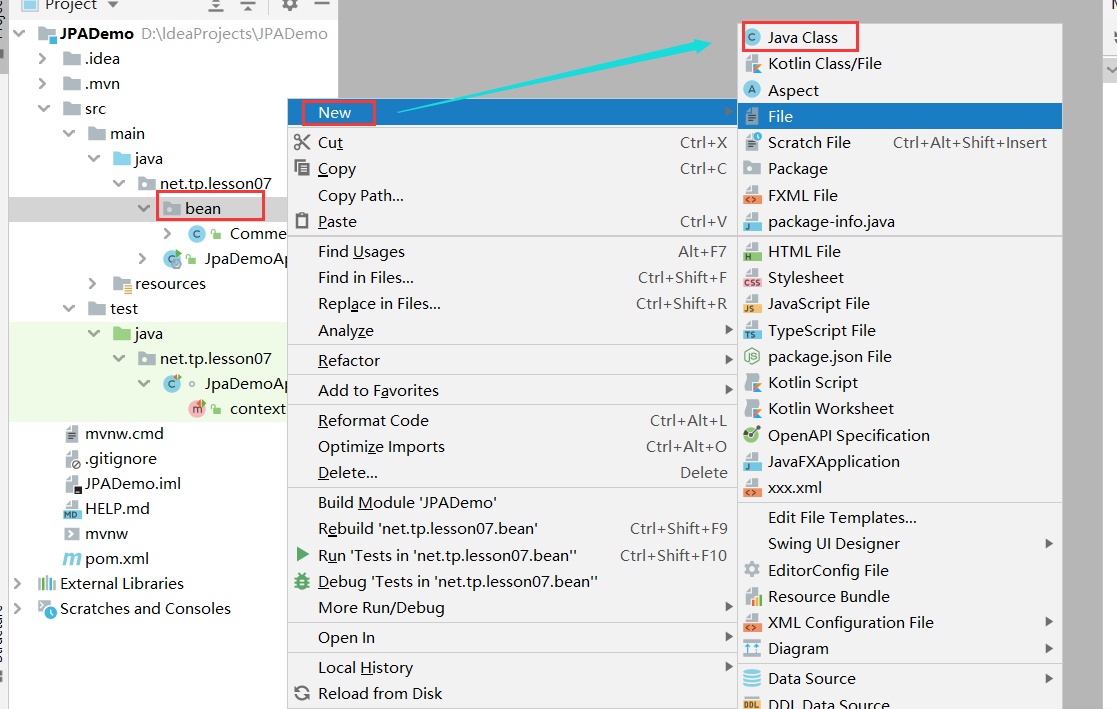Click the pom.xml Maven icon
The image size is (1117, 709).
pos(72,559)
